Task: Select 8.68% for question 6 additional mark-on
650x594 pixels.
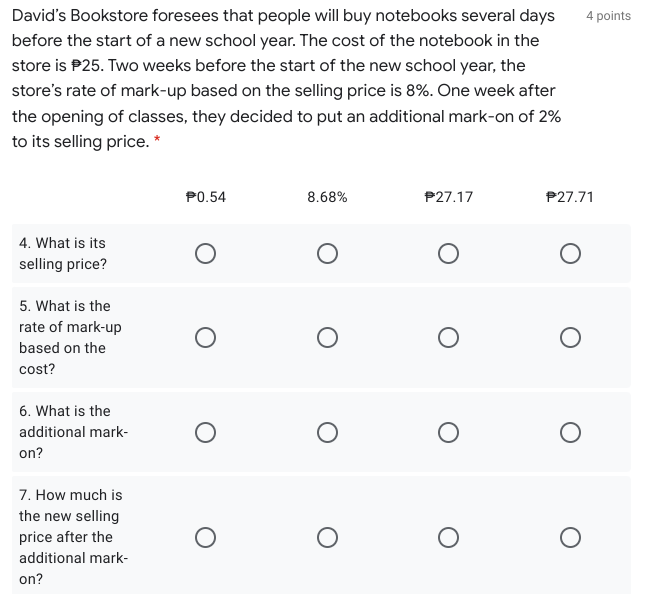Action: pos(327,432)
